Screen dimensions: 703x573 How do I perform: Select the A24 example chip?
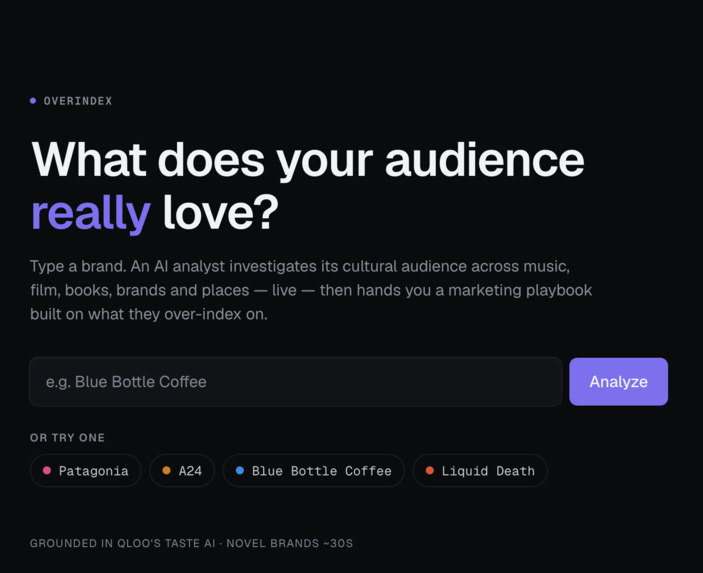pos(182,471)
